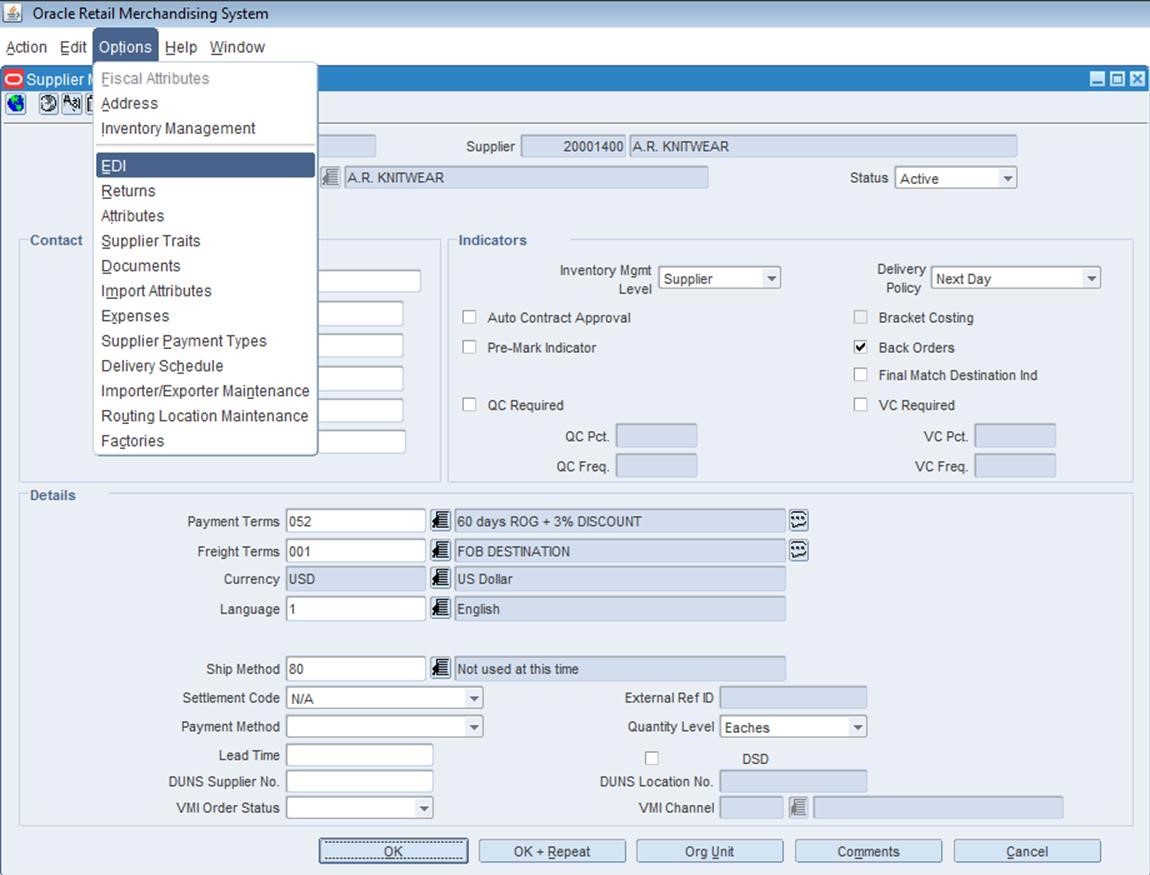This screenshot has width=1150, height=875.
Task: Enable Auto Contract Approval
Action: pyautogui.click(x=469, y=317)
